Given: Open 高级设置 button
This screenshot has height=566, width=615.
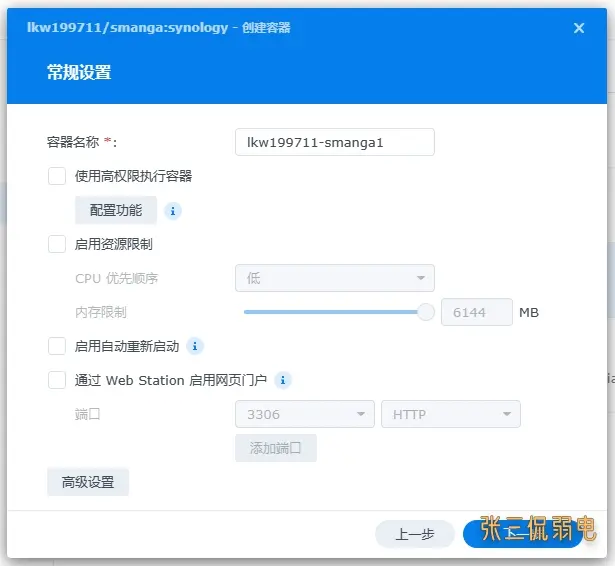Looking at the screenshot, I should (88, 482).
